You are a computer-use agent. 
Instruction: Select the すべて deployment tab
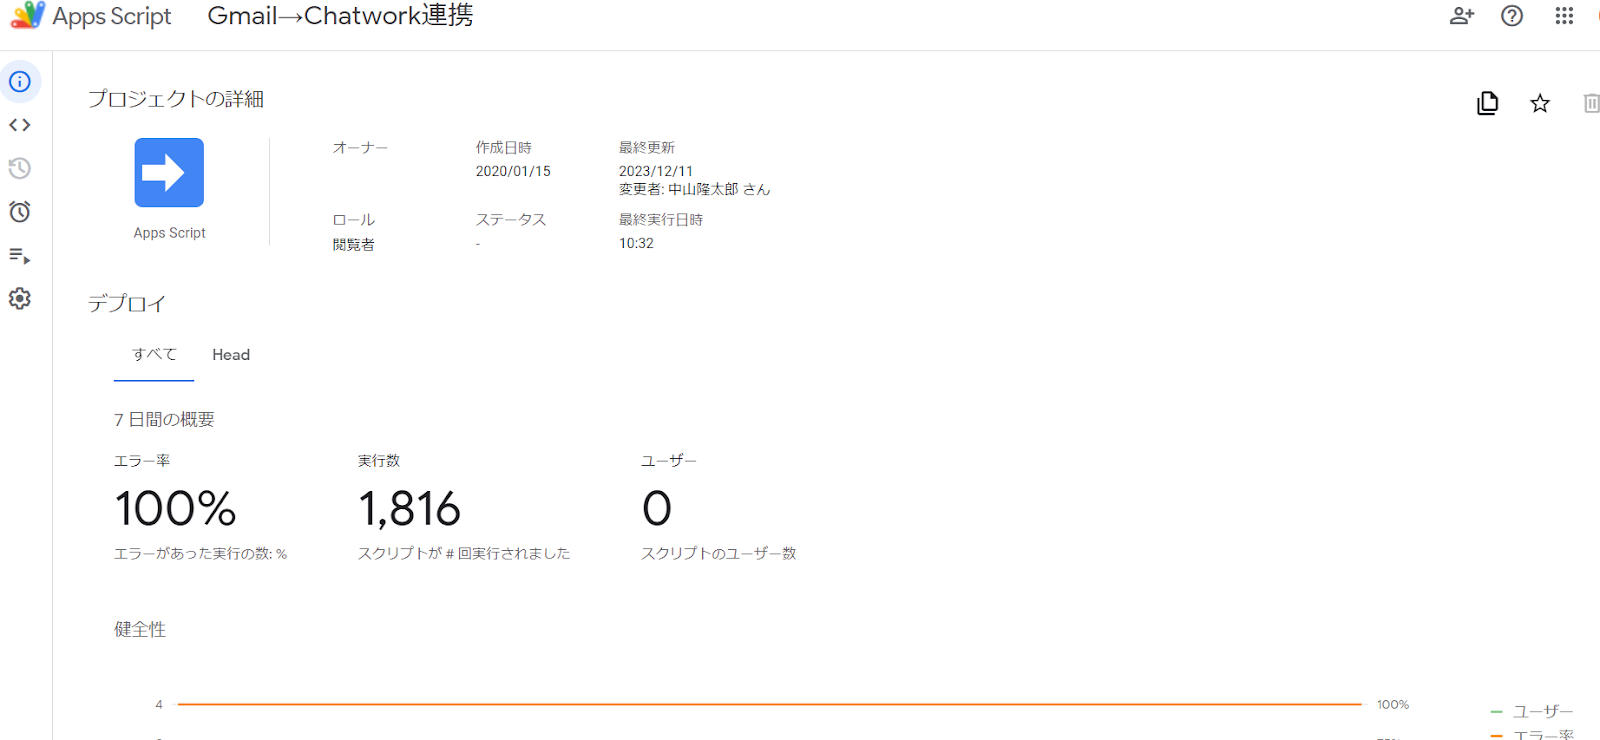point(154,355)
